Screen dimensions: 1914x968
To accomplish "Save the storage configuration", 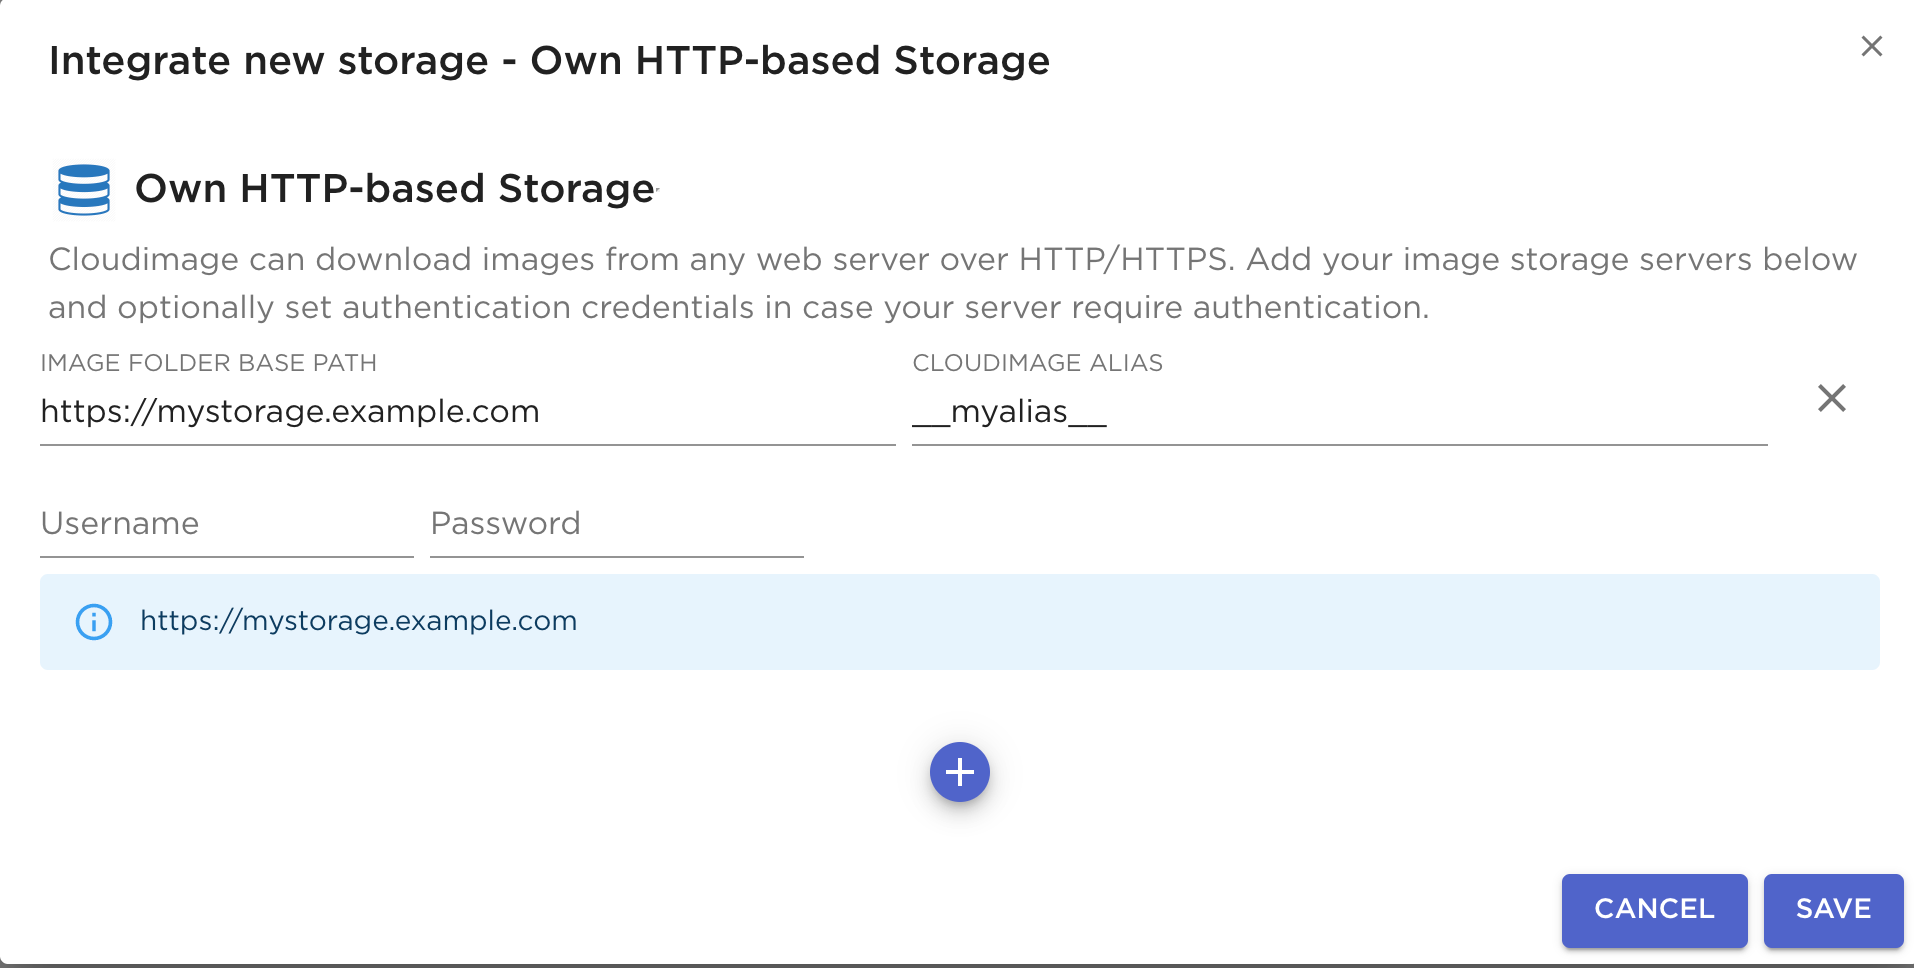I will pos(1832,909).
